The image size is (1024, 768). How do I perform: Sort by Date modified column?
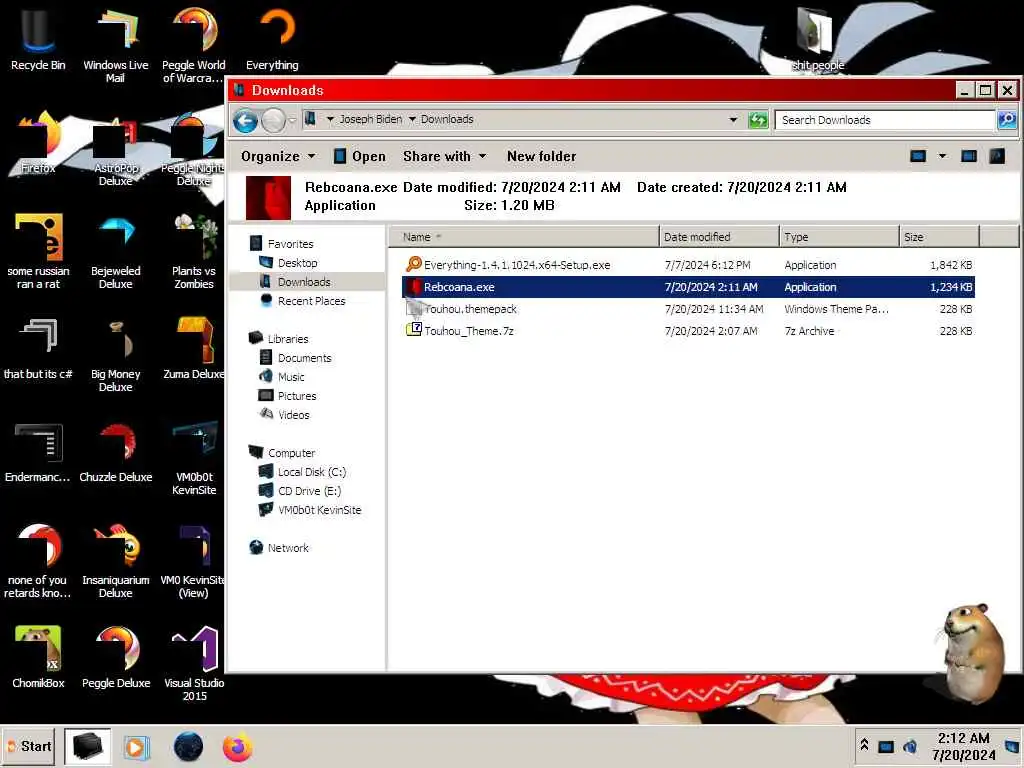point(719,237)
